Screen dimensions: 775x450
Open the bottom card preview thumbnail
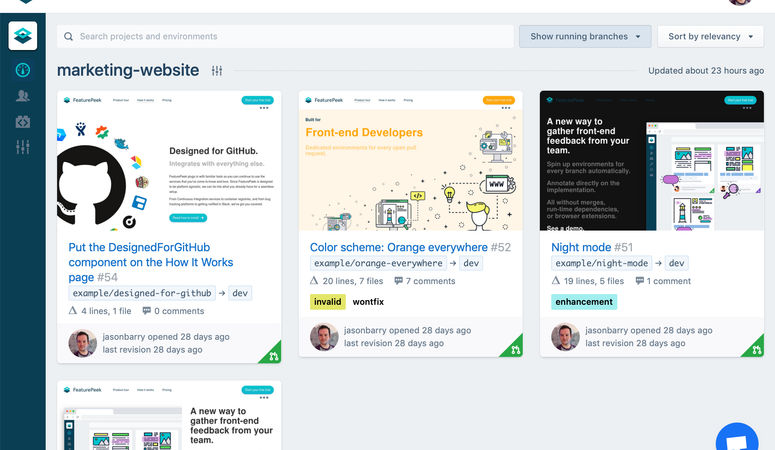(169, 415)
